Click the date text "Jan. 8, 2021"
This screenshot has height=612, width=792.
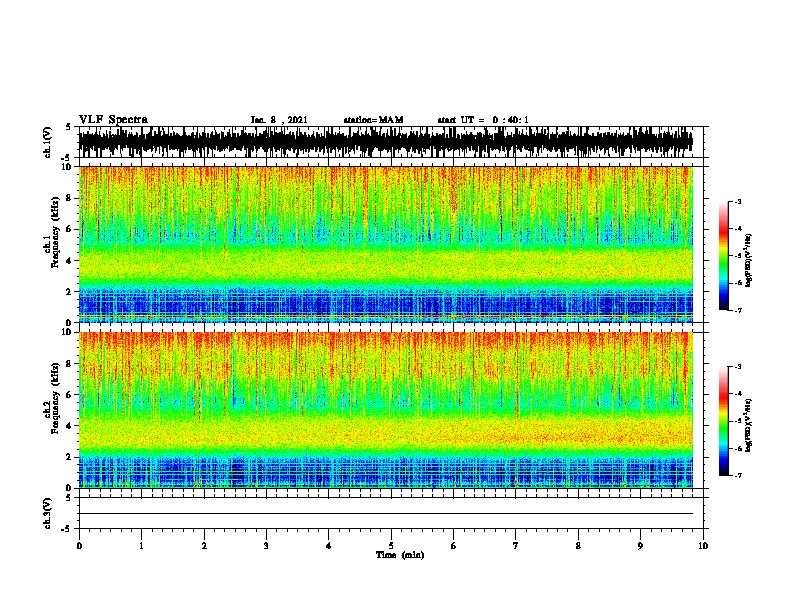tap(279, 120)
